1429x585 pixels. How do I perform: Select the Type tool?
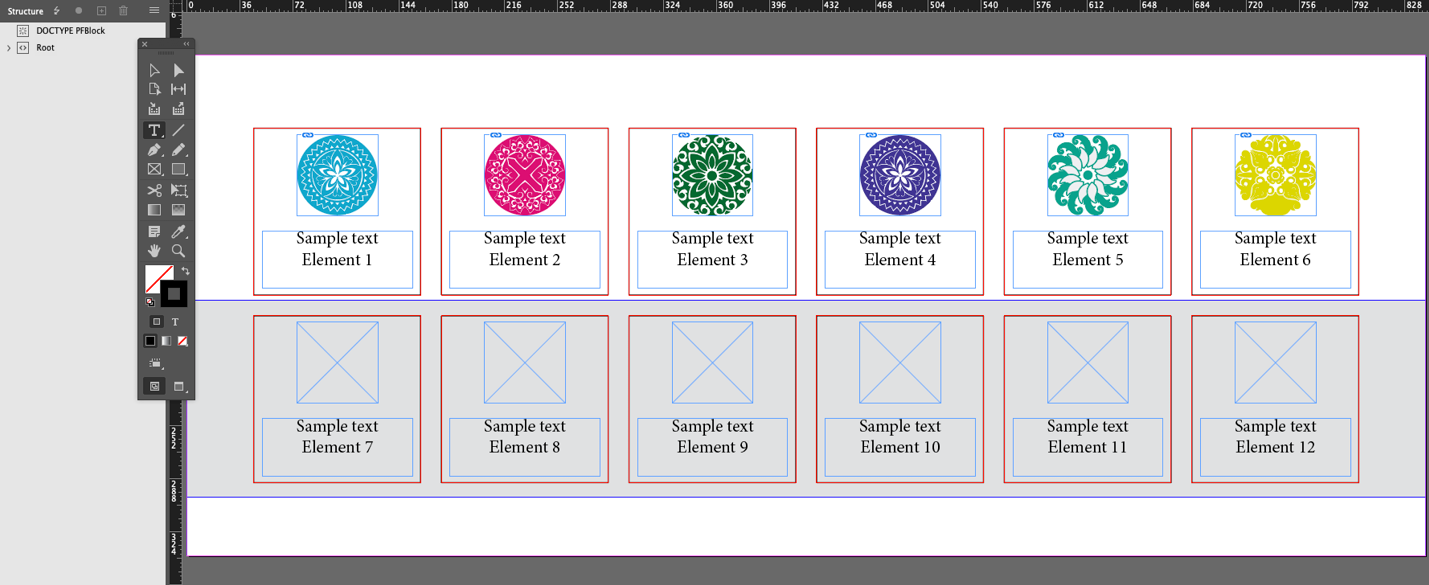point(154,130)
